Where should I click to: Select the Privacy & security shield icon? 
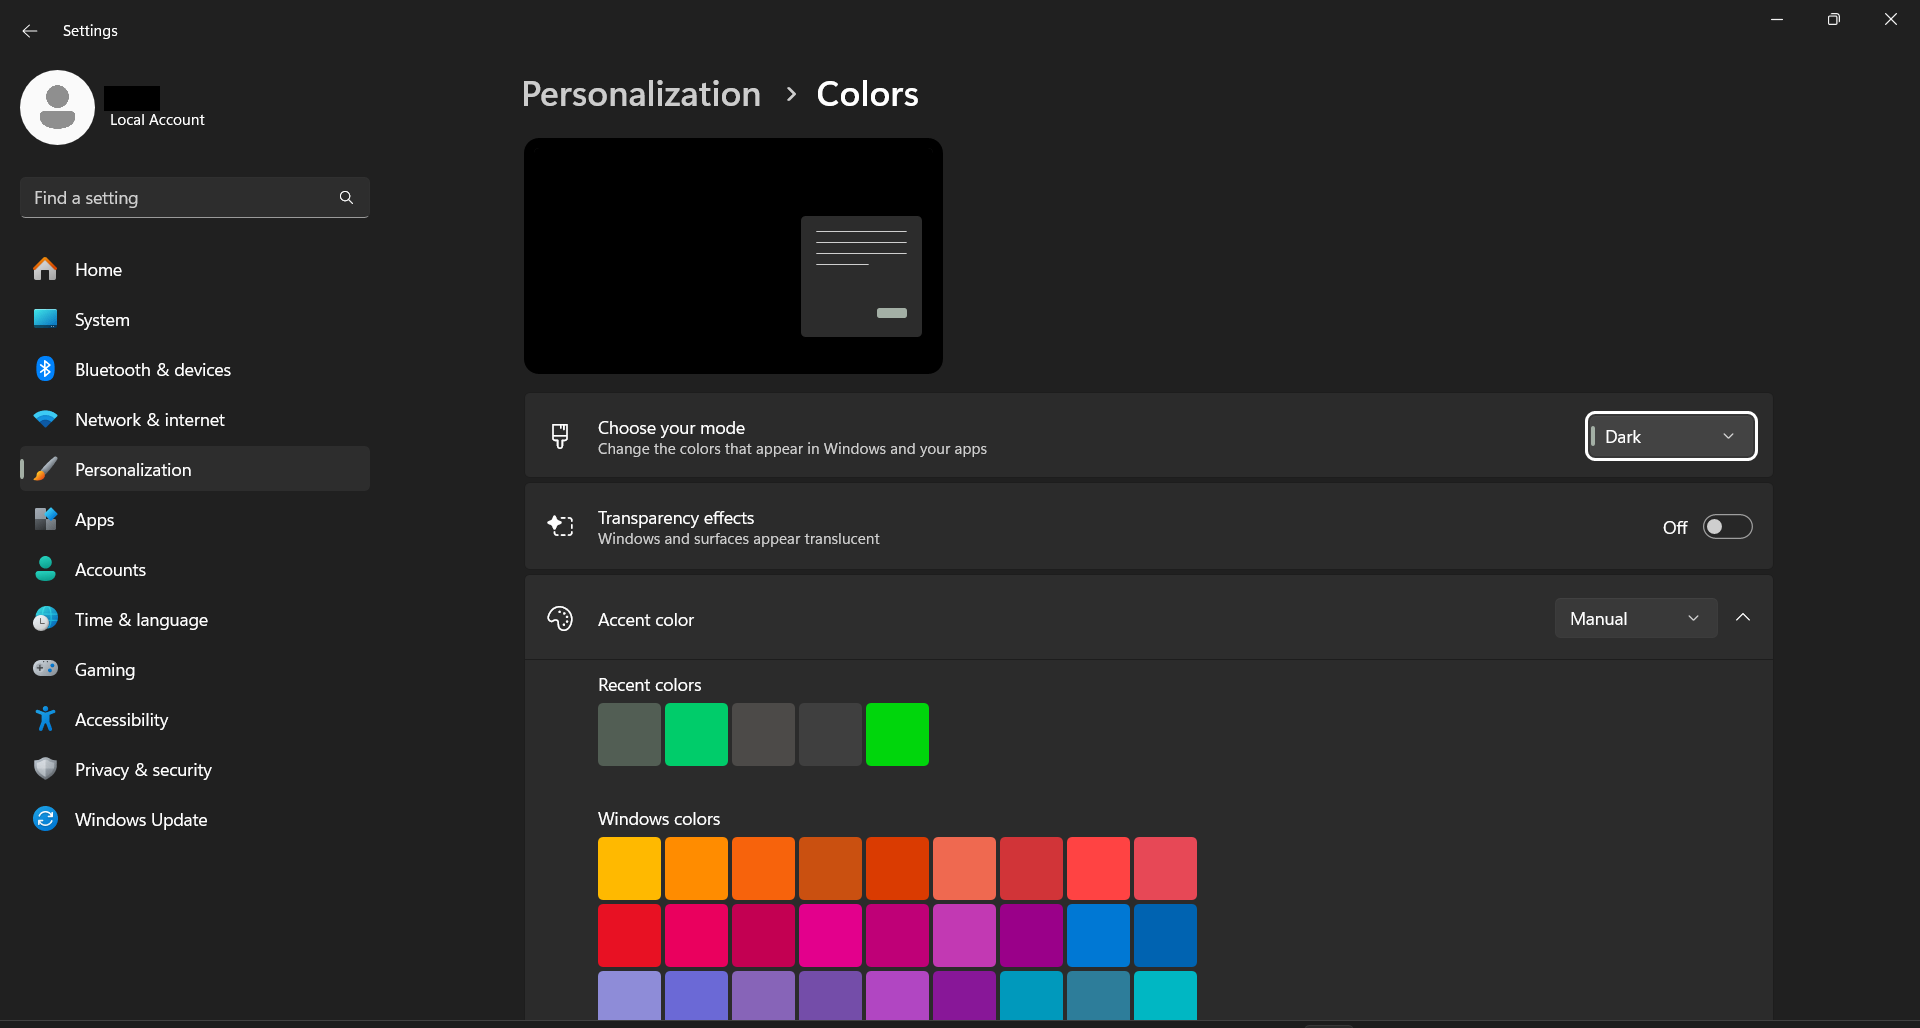[46, 769]
